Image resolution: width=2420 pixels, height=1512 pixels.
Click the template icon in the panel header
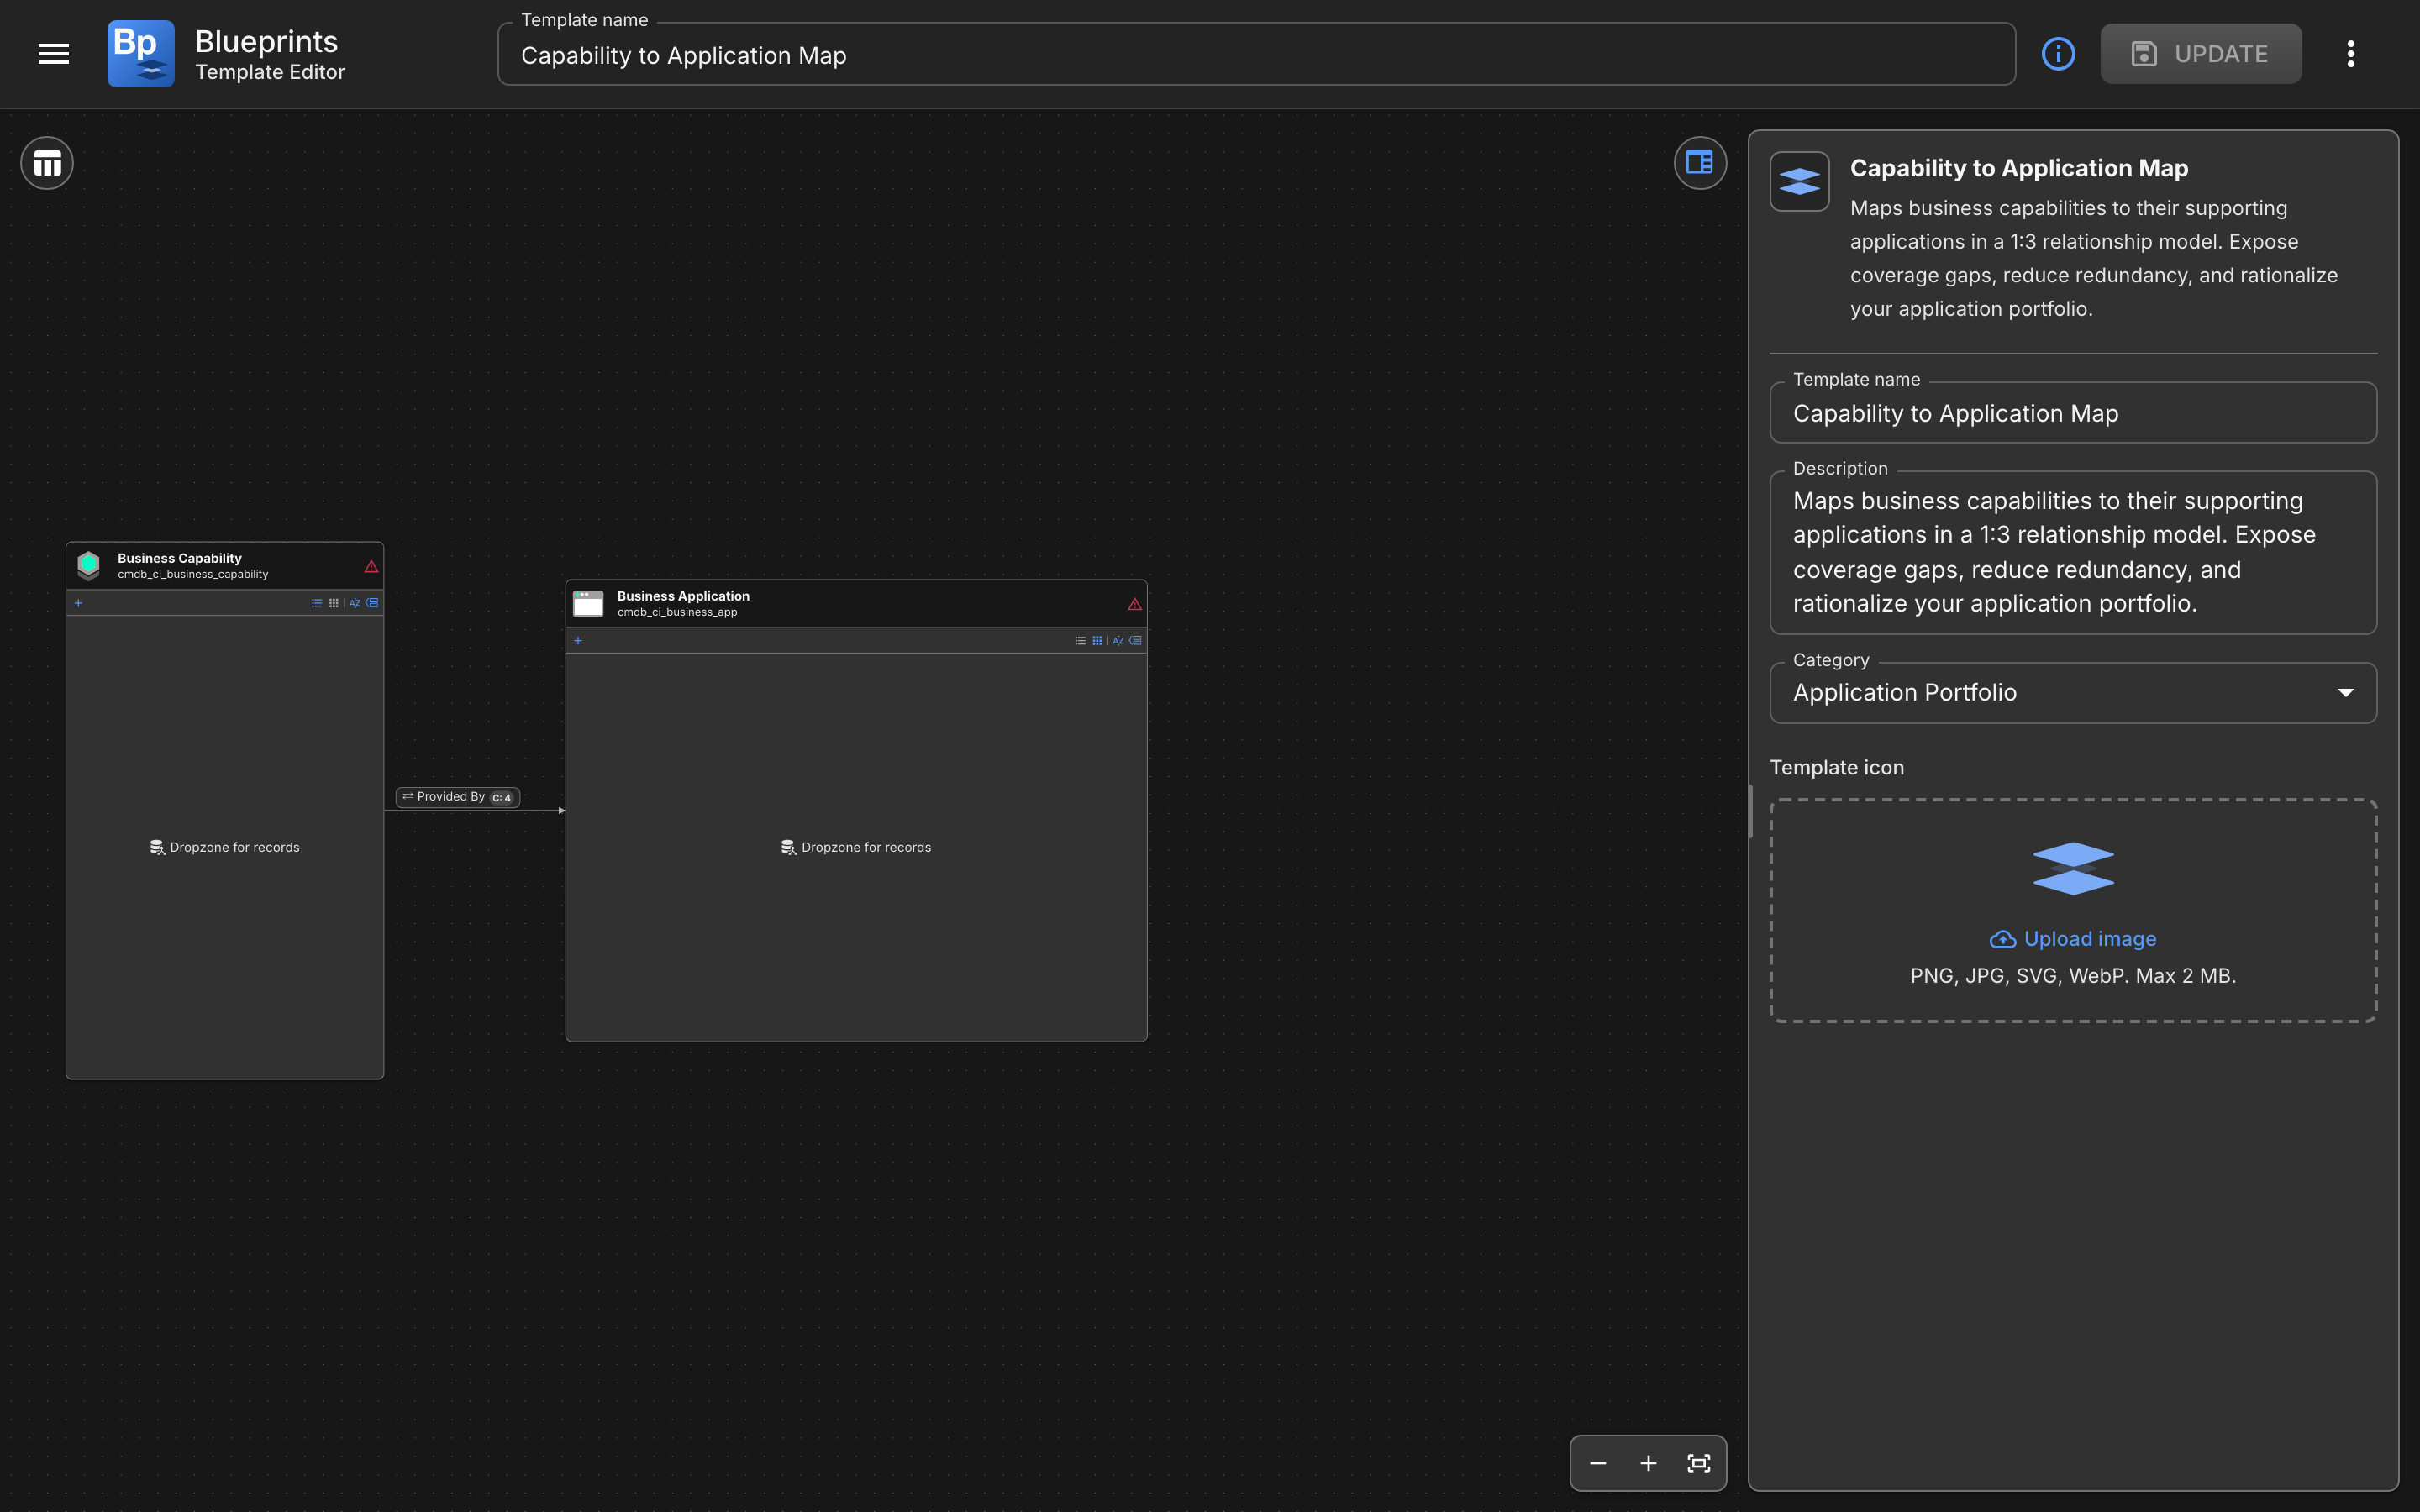pyautogui.click(x=1799, y=181)
